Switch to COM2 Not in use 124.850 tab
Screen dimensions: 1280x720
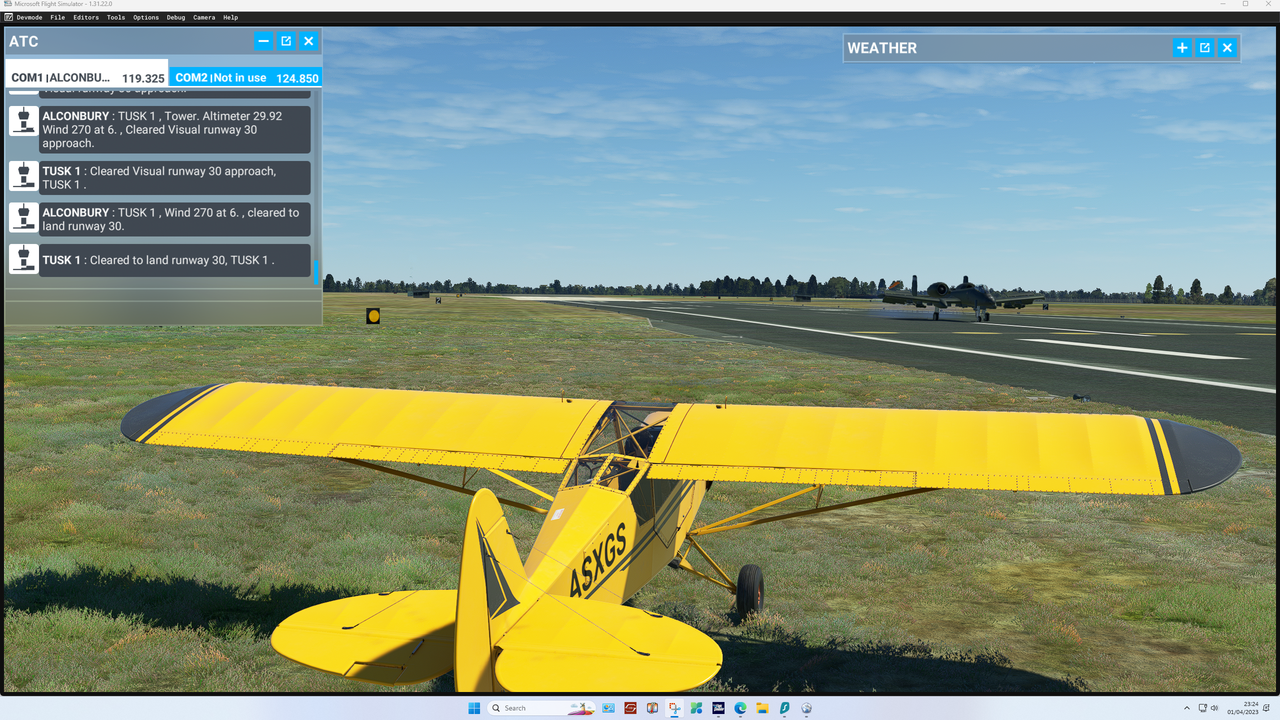[x=246, y=77]
